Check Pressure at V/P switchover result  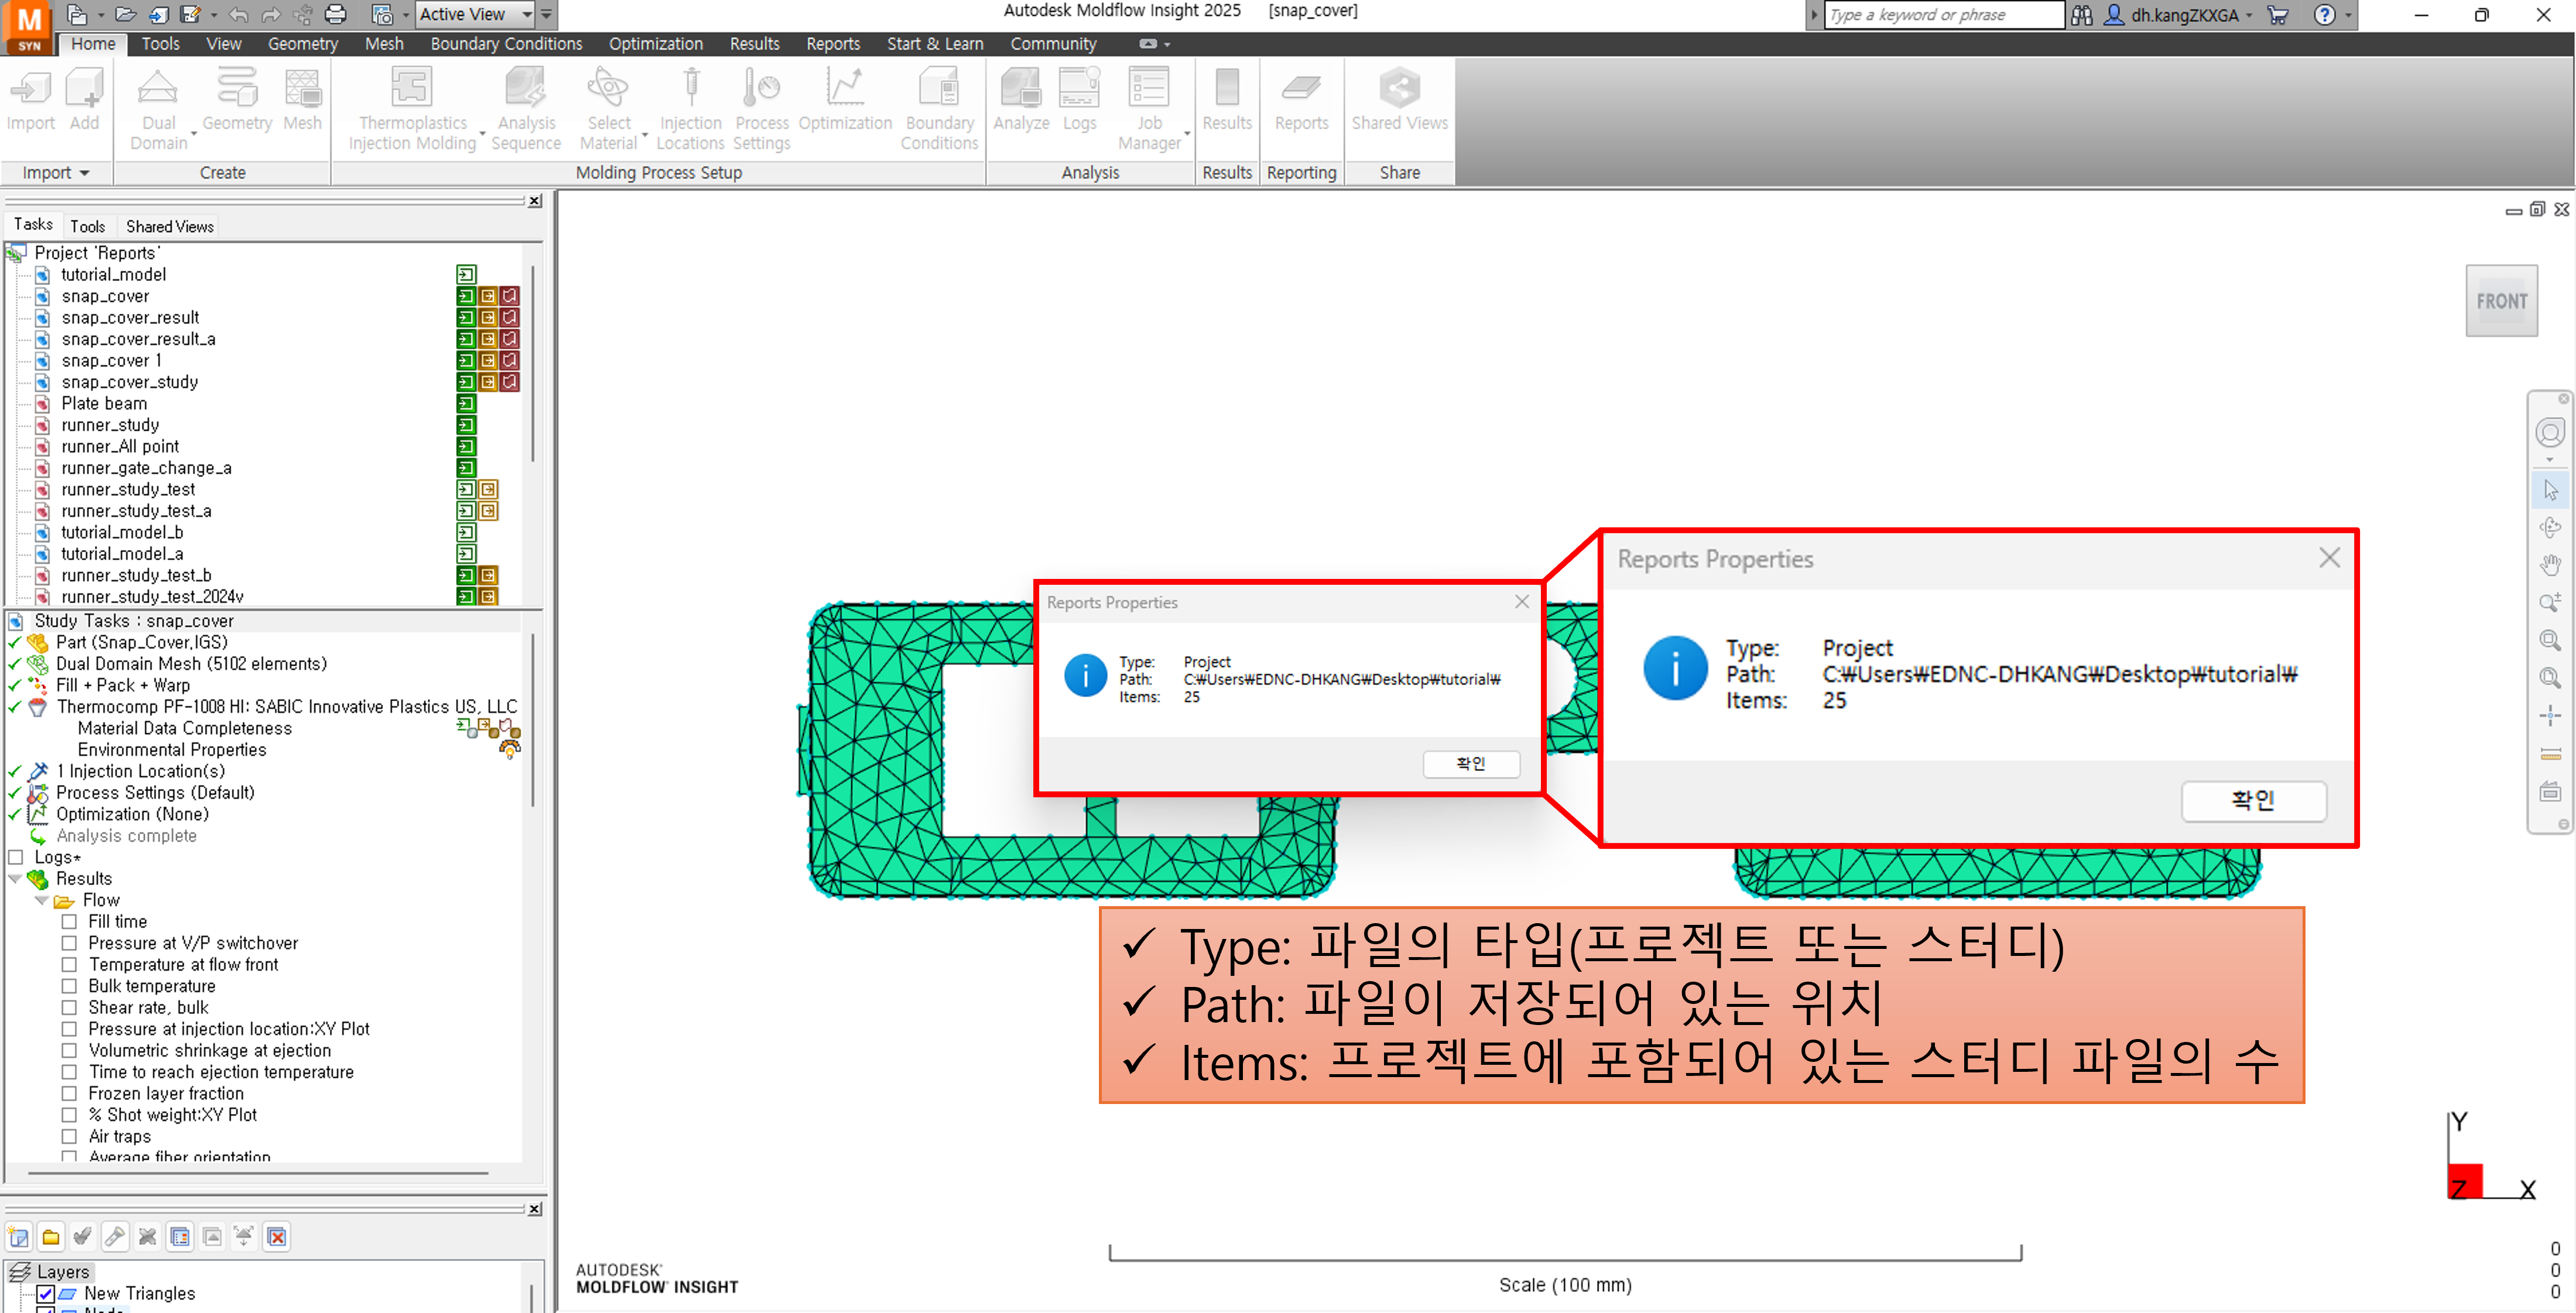[69, 943]
